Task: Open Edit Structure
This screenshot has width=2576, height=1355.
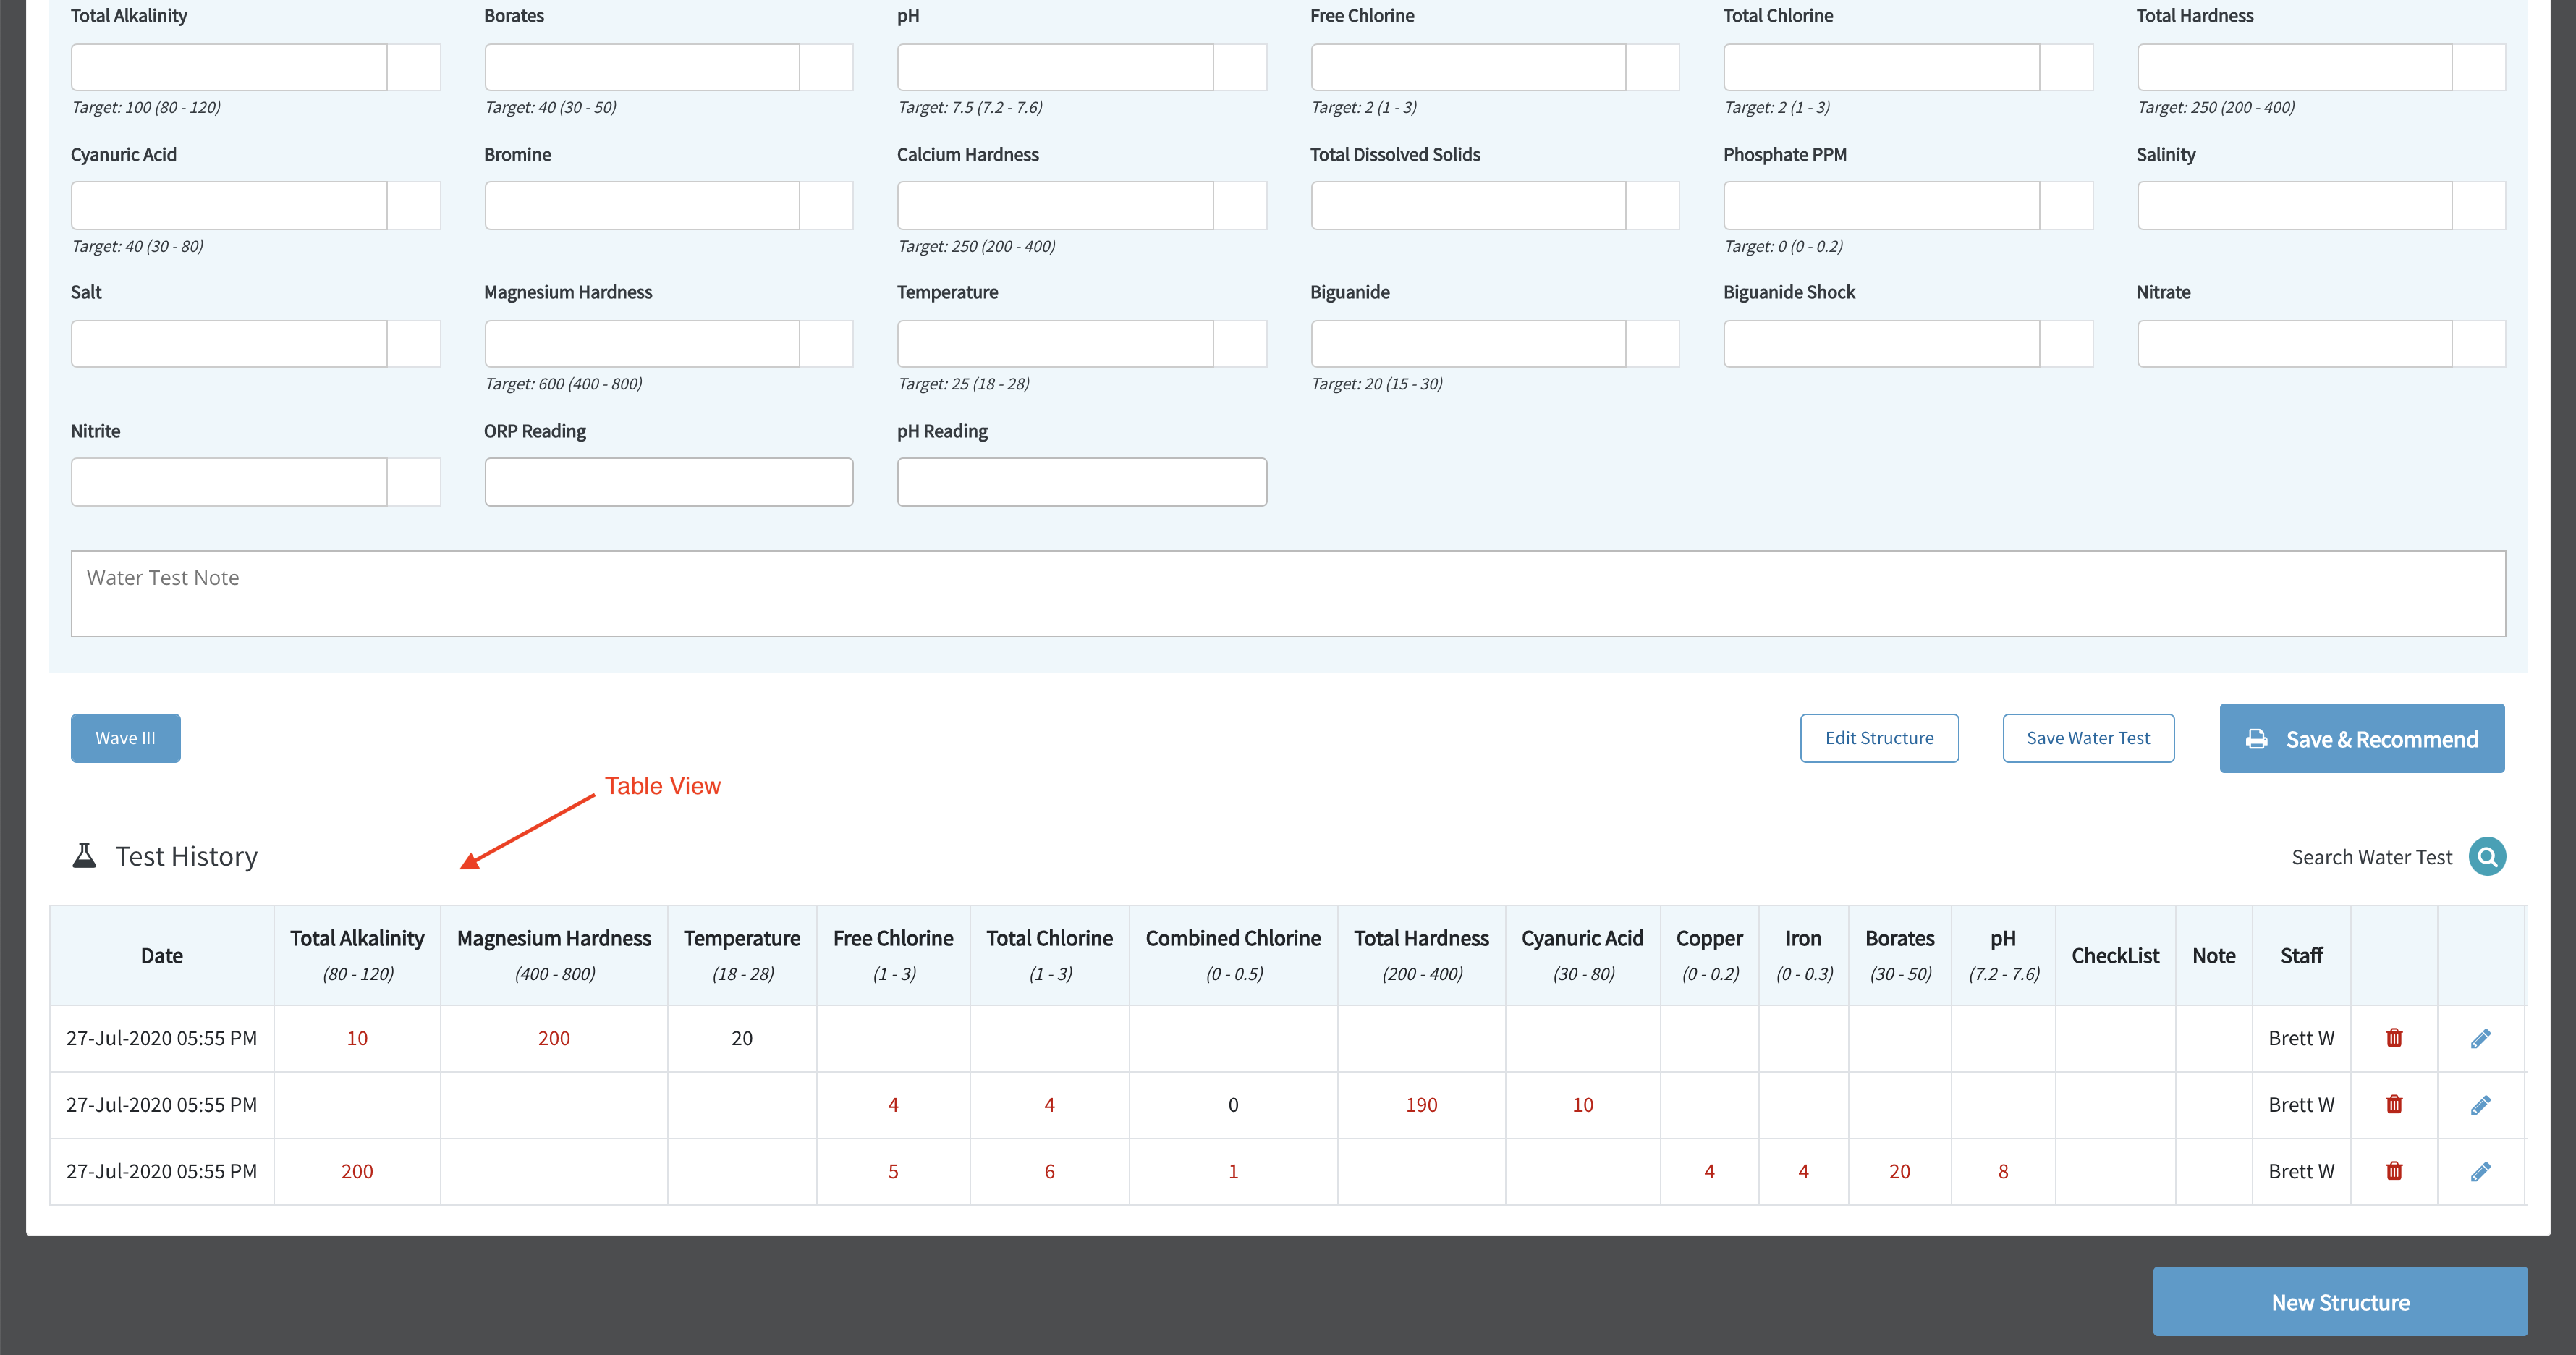Action: (x=1879, y=738)
